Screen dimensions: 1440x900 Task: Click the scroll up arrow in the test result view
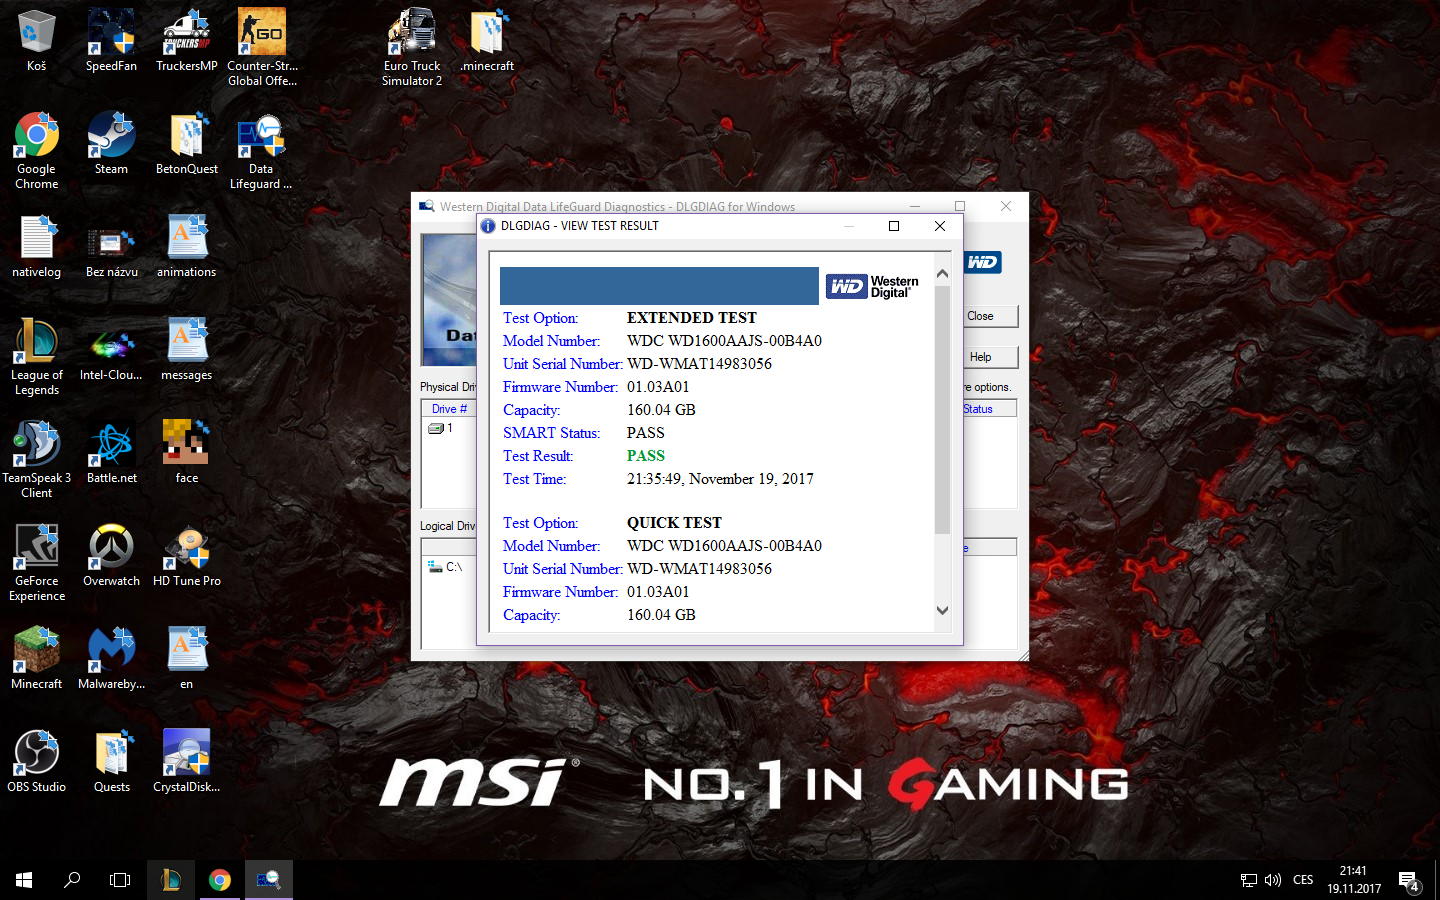tap(942, 273)
